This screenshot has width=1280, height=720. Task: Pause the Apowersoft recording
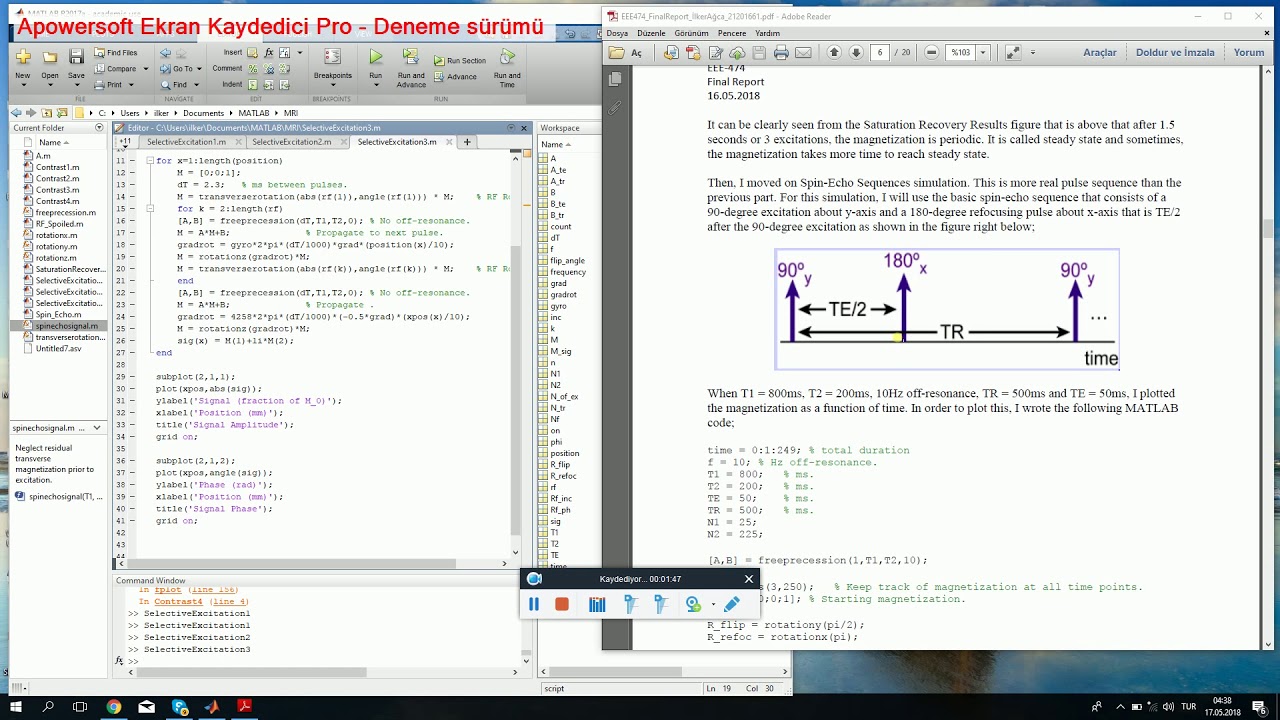click(x=534, y=604)
